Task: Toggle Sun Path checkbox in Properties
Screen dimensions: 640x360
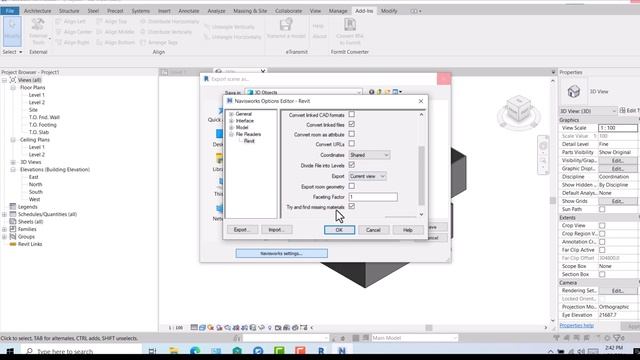Action: tap(602, 209)
